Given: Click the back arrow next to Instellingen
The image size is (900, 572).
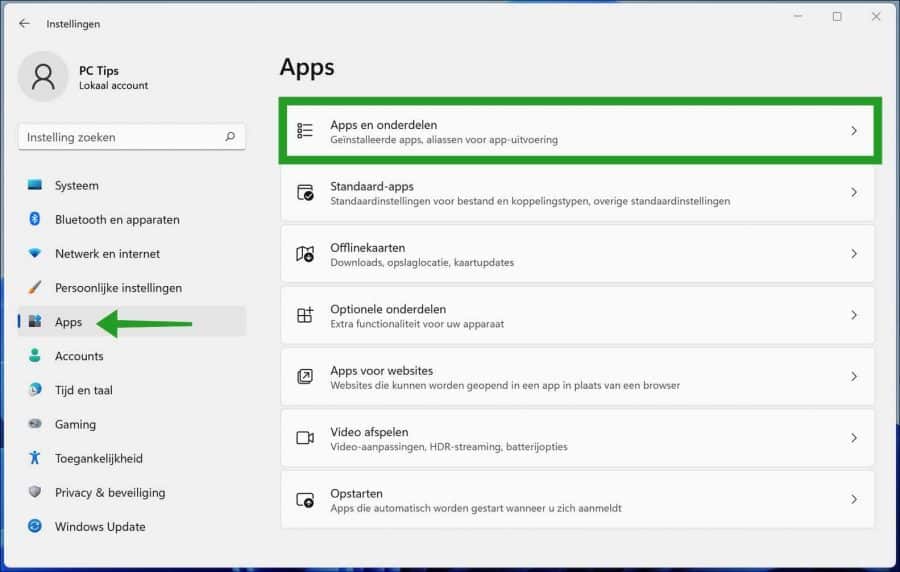Looking at the screenshot, I should tap(24, 23).
